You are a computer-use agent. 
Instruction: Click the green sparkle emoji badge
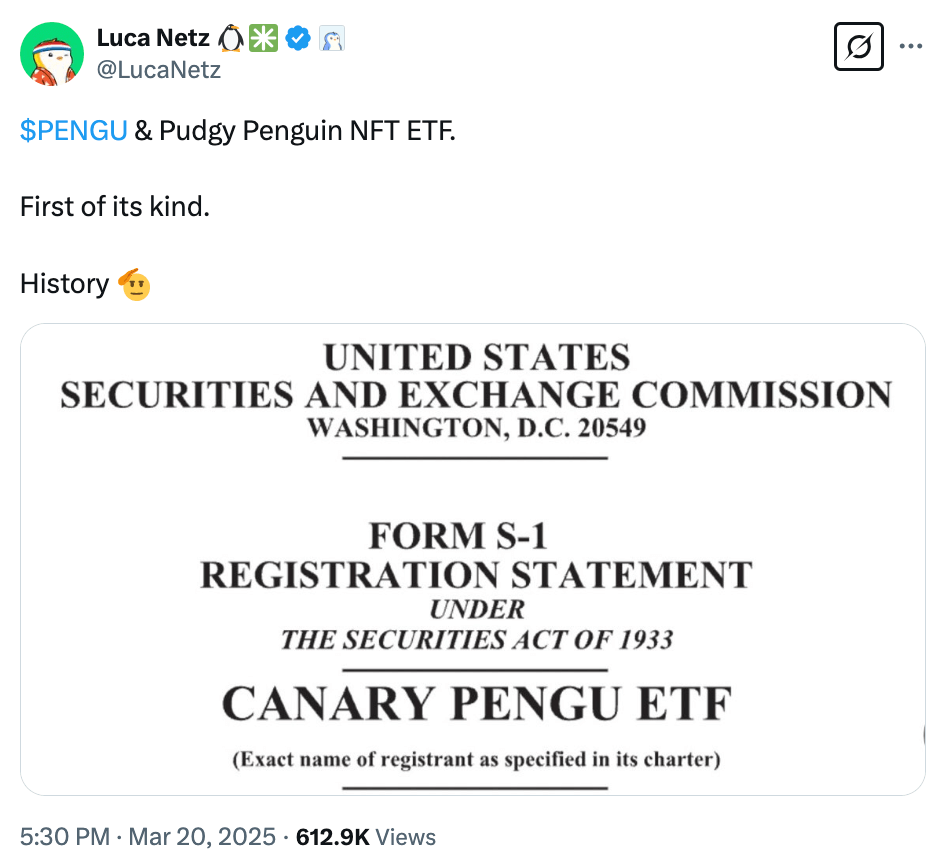tap(264, 39)
